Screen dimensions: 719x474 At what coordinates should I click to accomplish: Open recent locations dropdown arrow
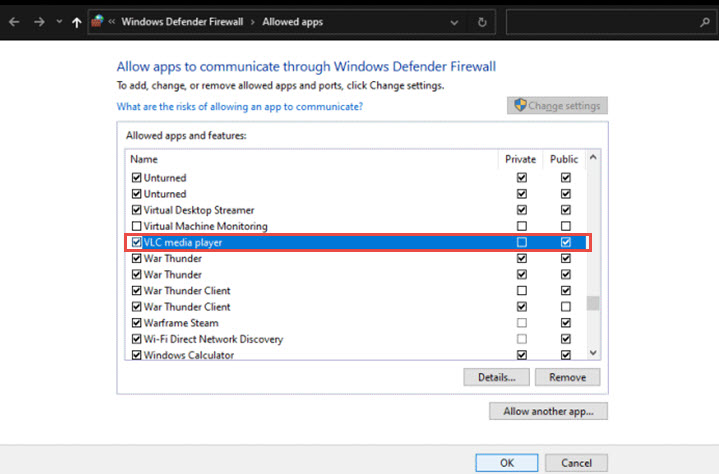tap(59, 21)
